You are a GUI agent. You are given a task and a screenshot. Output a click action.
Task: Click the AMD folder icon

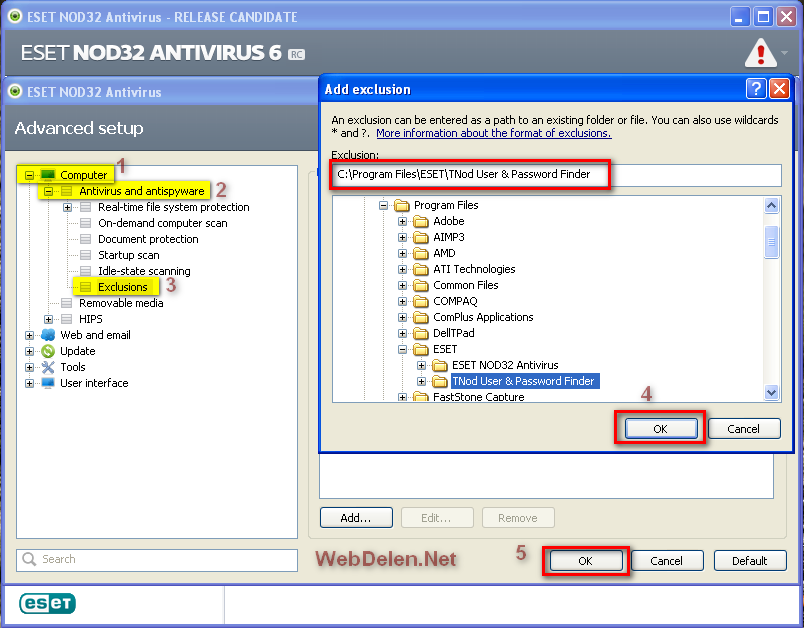click(420, 253)
